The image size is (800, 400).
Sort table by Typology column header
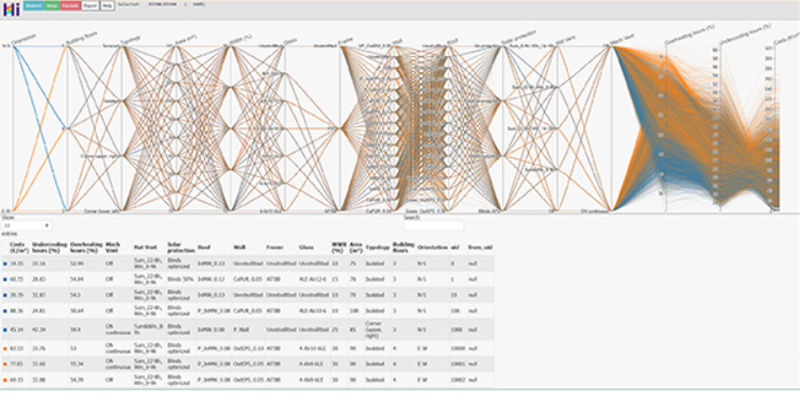point(372,245)
